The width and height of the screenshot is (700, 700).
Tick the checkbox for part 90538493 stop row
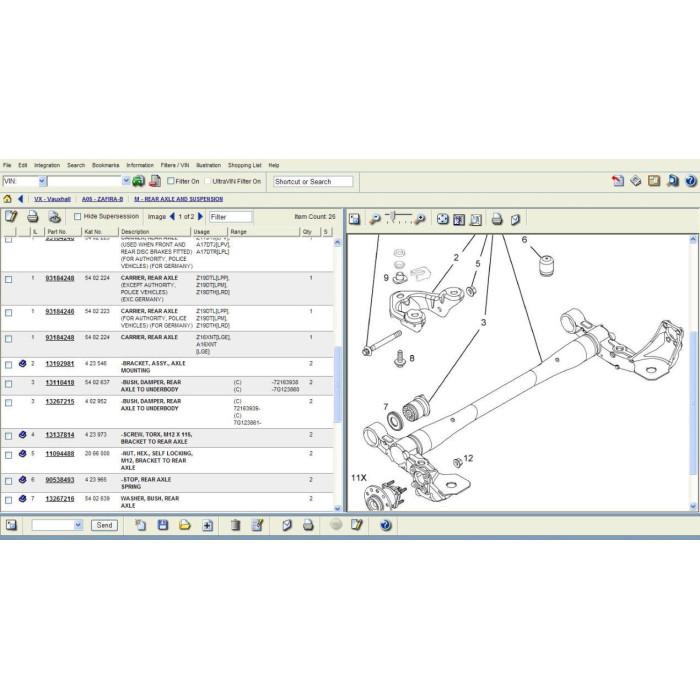[x=8, y=481]
